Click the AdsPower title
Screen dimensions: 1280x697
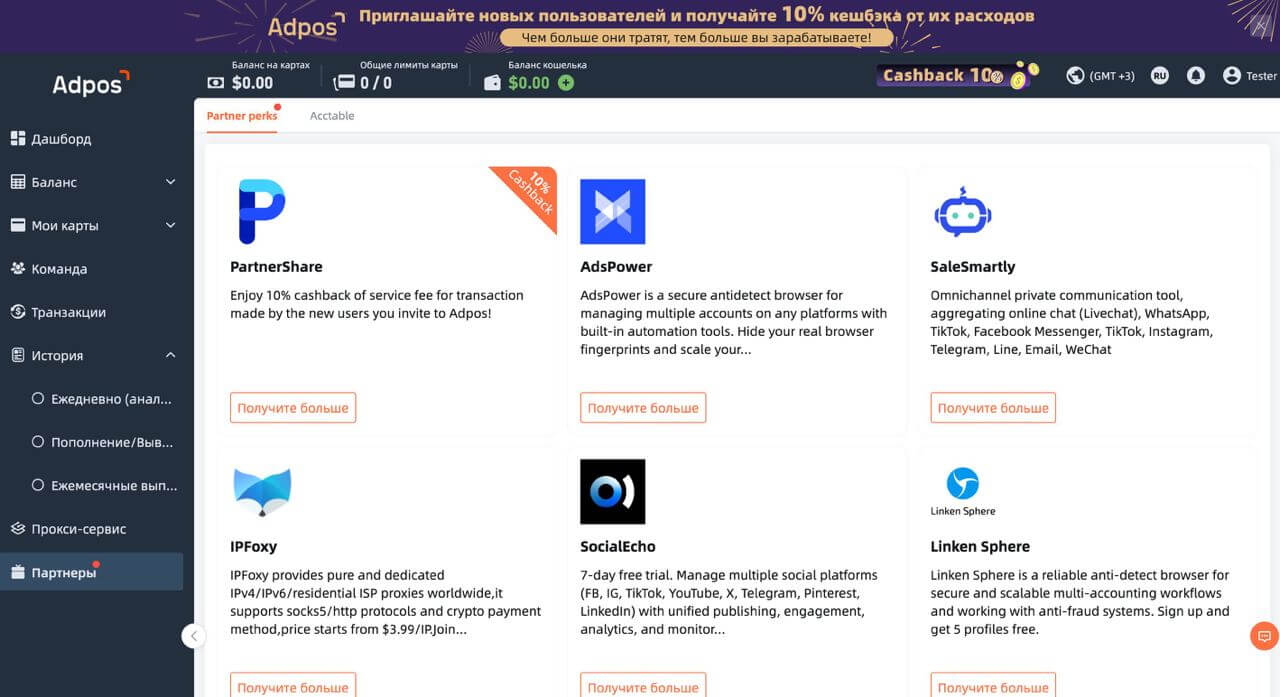[616, 267]
